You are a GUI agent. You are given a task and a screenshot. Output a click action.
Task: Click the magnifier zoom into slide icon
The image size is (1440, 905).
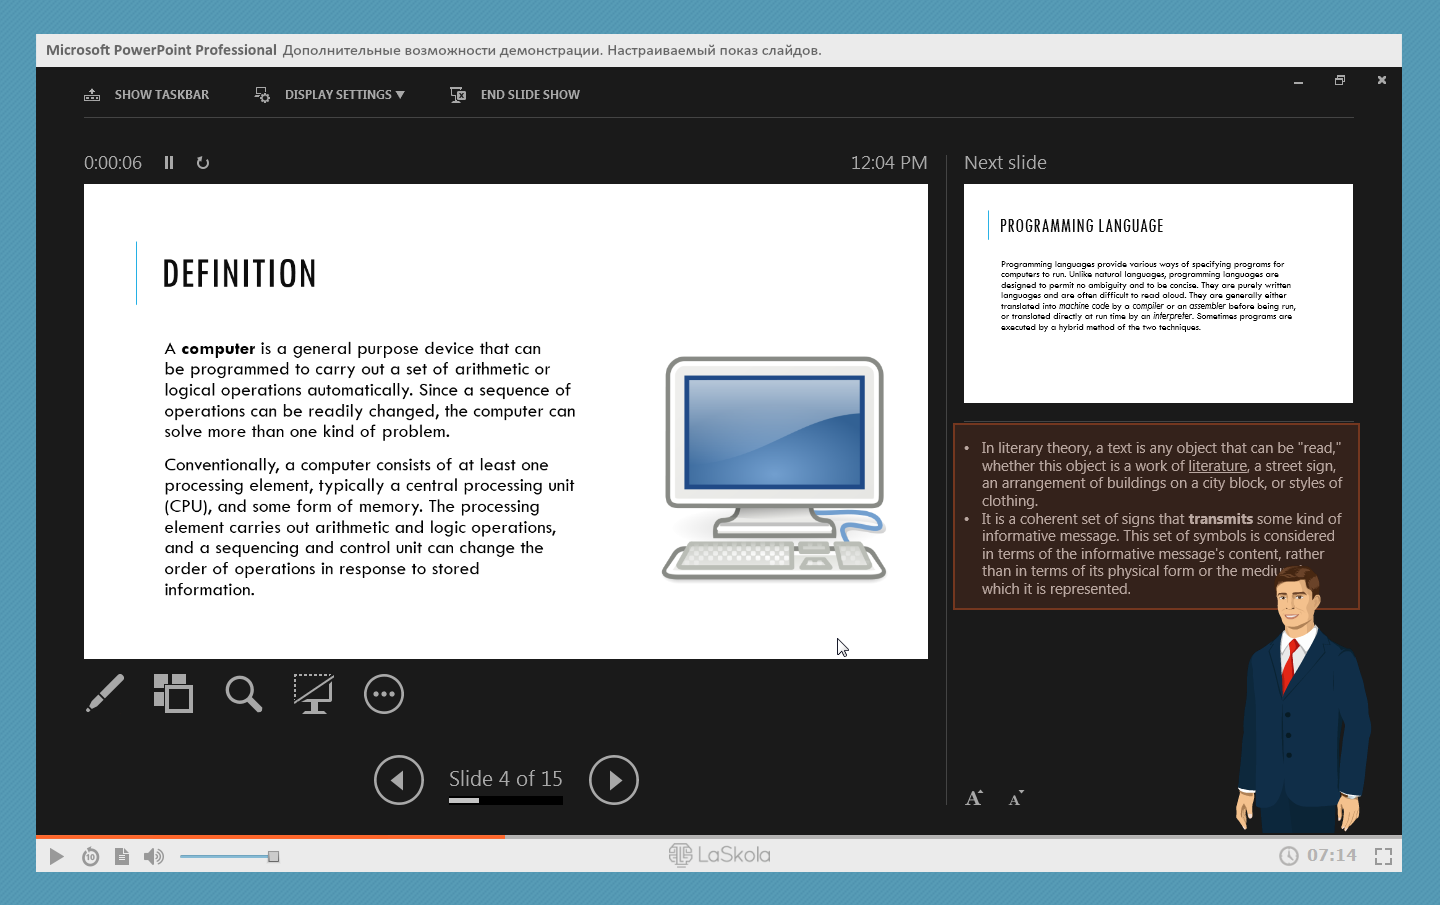243,693
